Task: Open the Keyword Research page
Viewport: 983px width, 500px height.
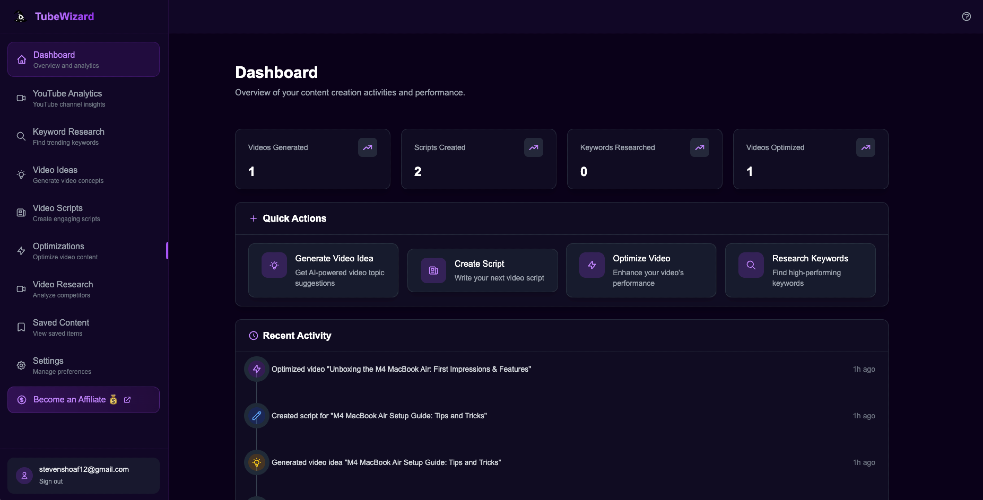Action: tap(83, 137)
